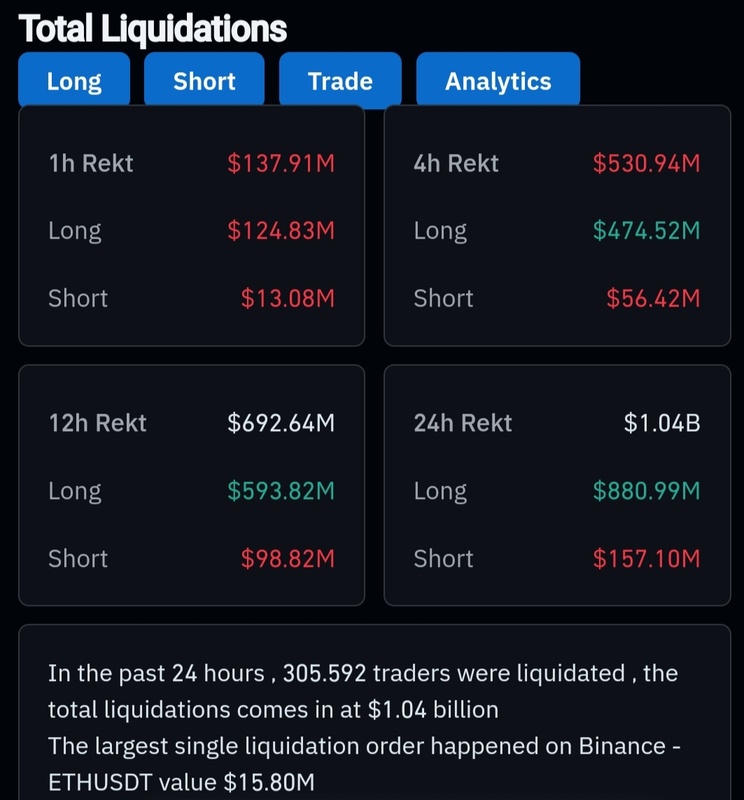
Task: Select the 12h Rekt total $692.64M
Action: pos(281,423)
